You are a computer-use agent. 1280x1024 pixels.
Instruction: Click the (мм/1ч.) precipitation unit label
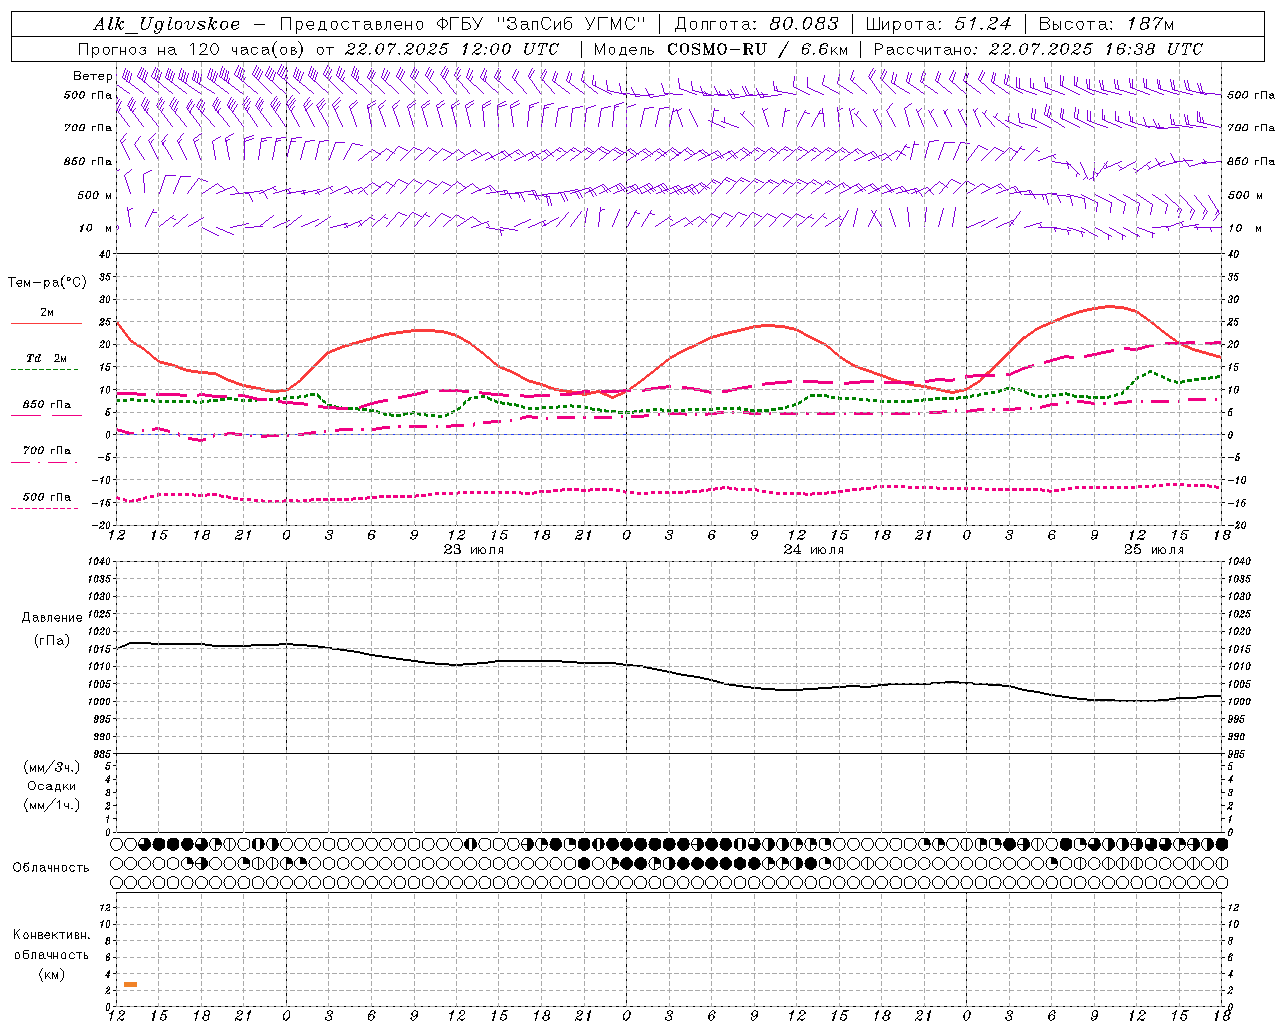coord(51,805)
